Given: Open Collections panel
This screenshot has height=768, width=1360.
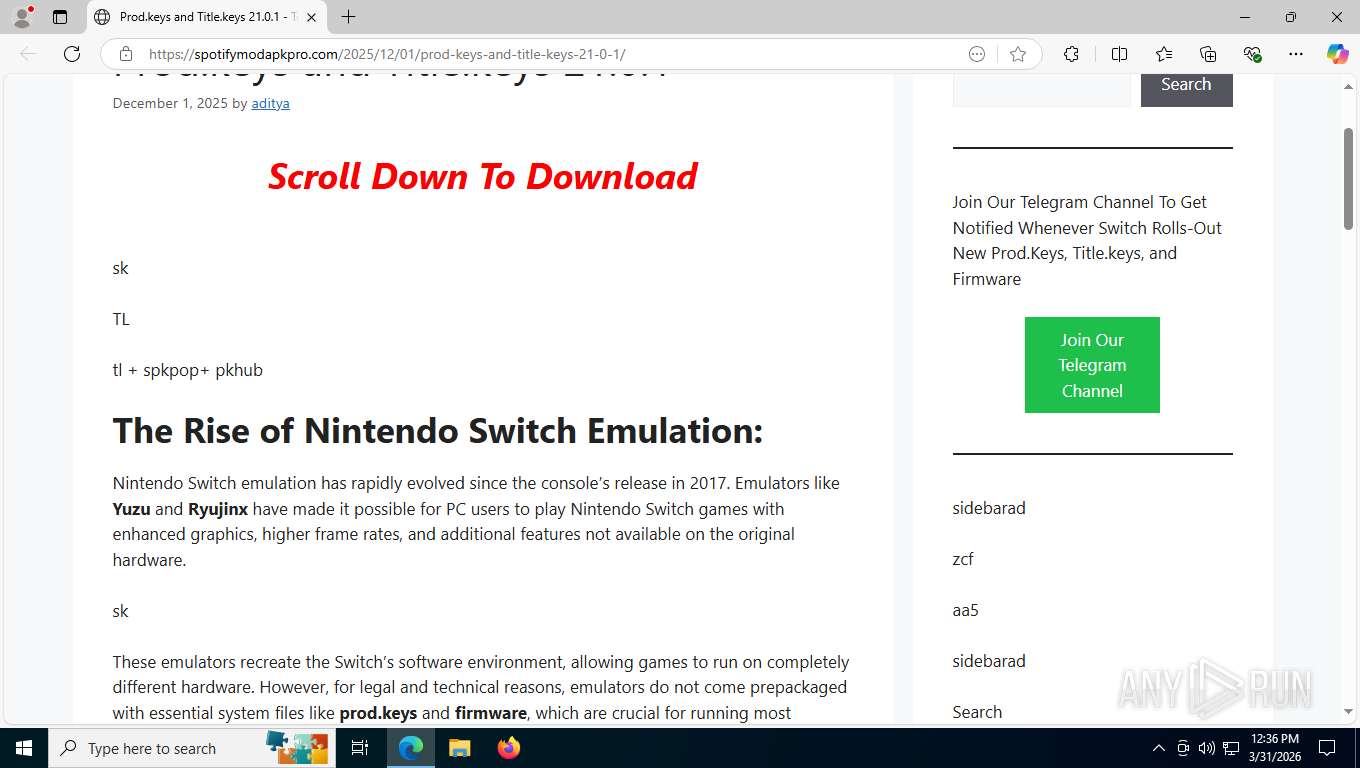Looking at the screenshot, I should (1208, 54).
